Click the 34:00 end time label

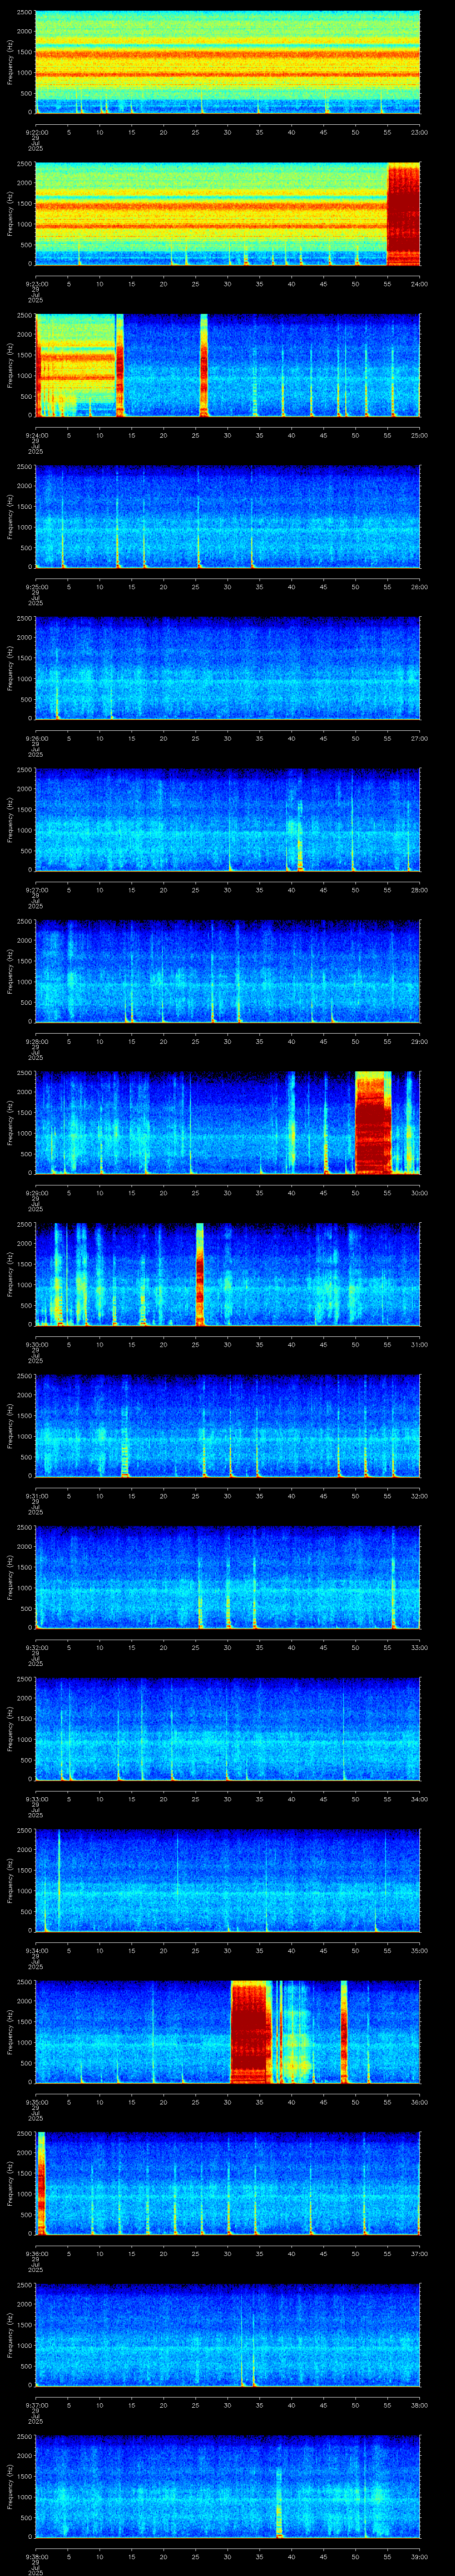pyautogui.click(x=419, y=1799)
